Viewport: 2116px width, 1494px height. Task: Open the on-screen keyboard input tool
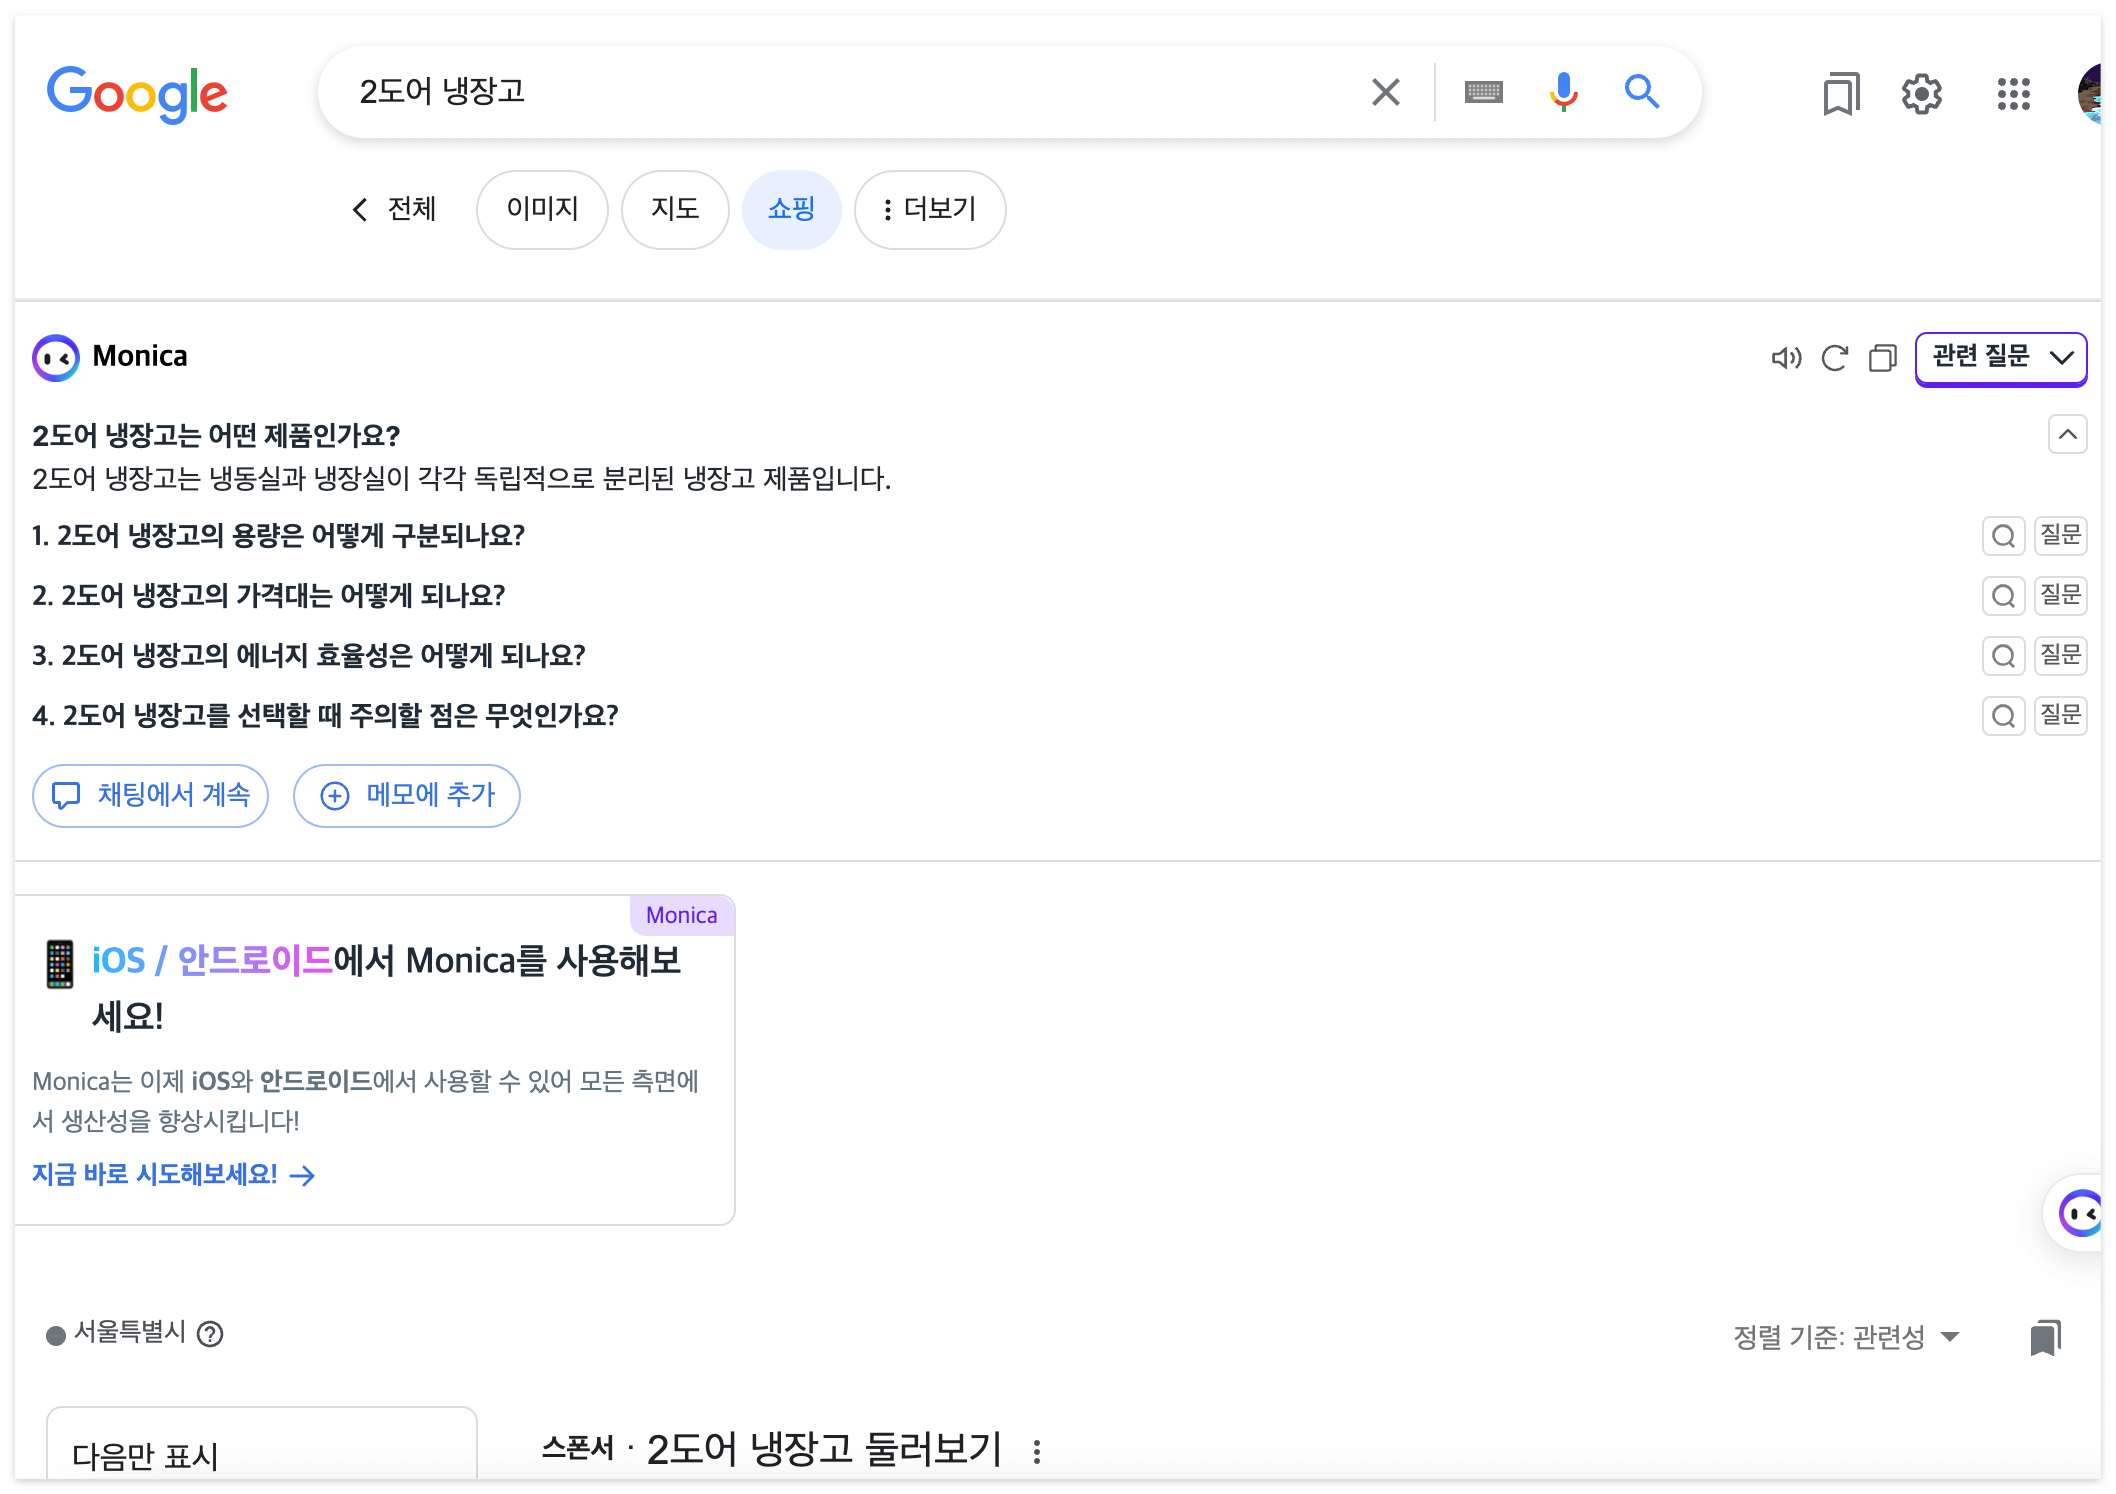tap(1483, 93)
